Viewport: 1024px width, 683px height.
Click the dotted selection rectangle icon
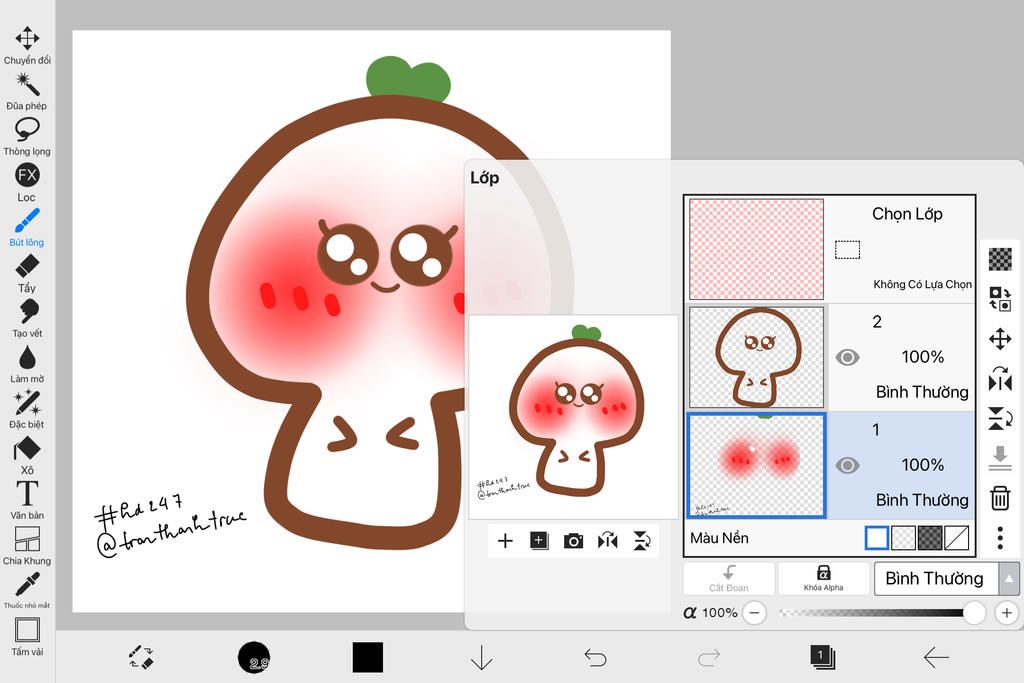[x=847, y=249]
